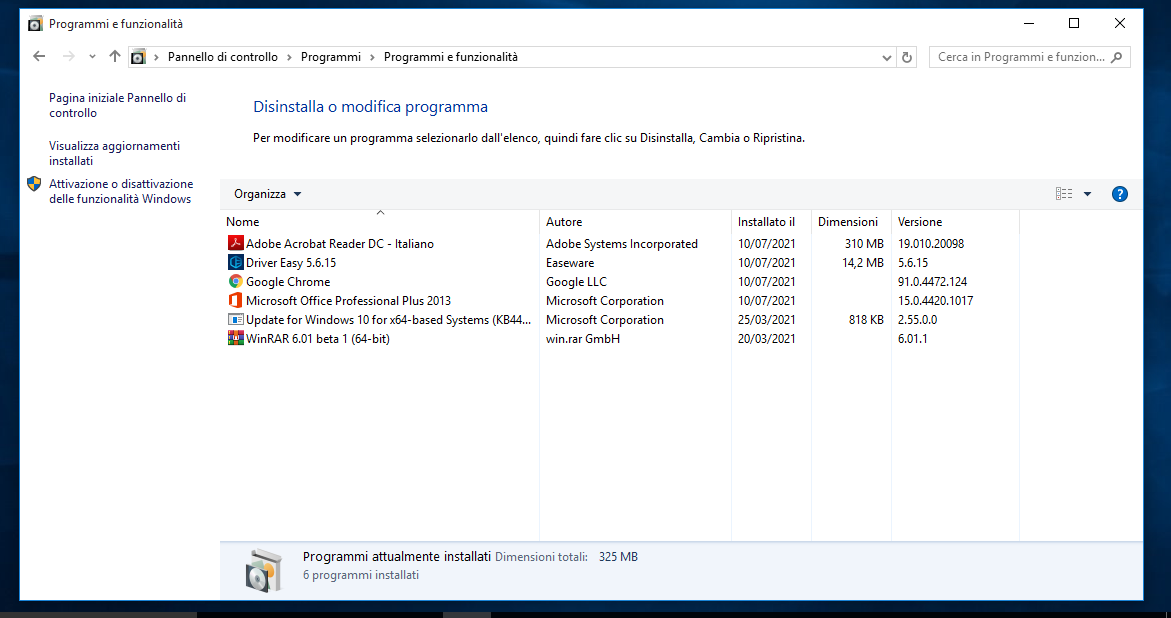The height and width of the screenshot is (618, 1171).
Task: Click the shield icon beside Windows features link
Action: (34, 184)
